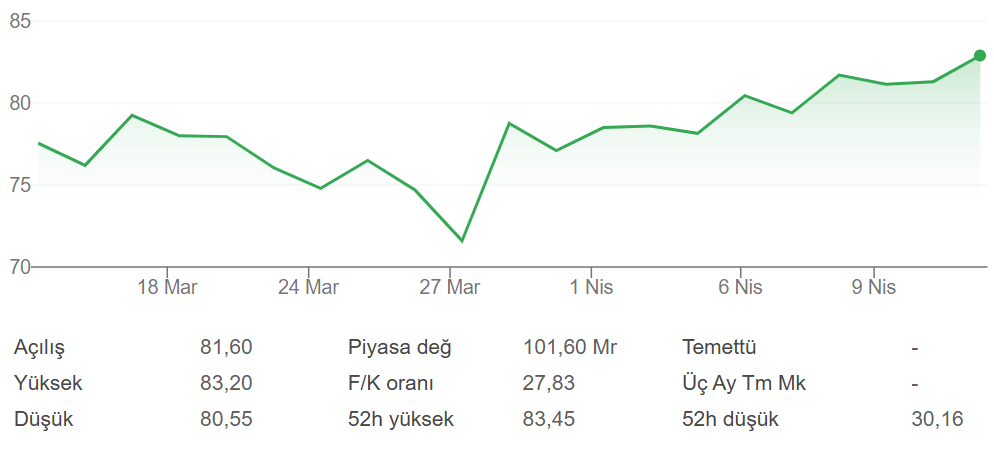Select the 18 Mar date label
The height and width of the screenshot is (450, 994).
coord(167,288)
